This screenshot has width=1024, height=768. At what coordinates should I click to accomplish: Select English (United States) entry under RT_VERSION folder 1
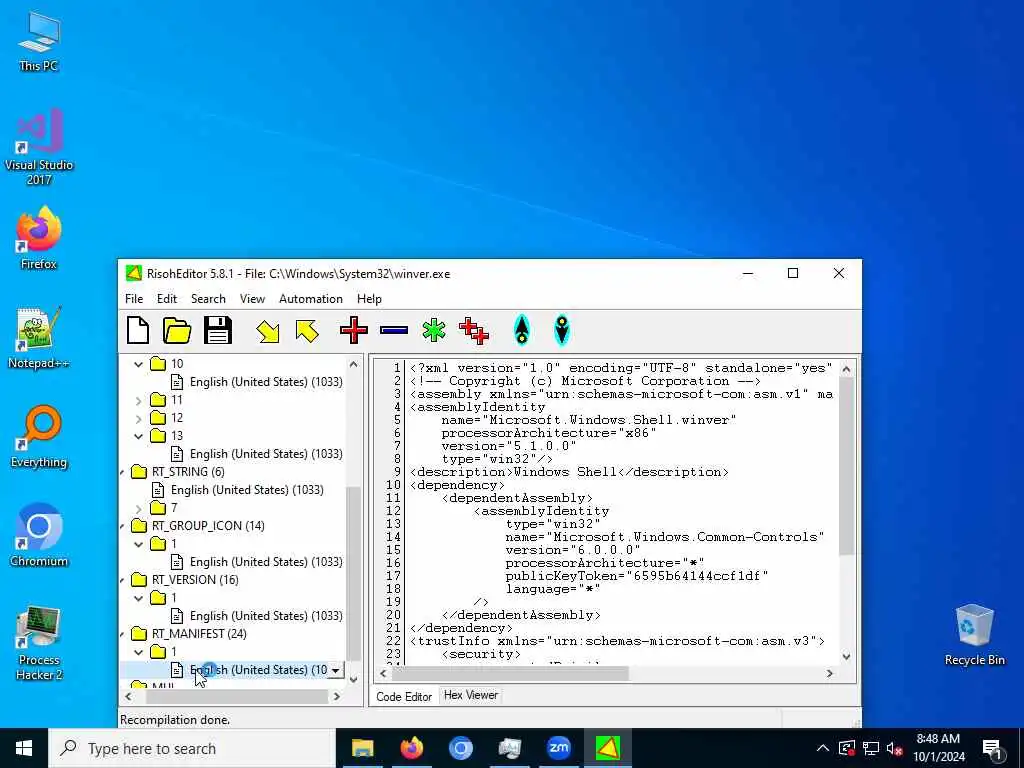(x=266, y=616)
